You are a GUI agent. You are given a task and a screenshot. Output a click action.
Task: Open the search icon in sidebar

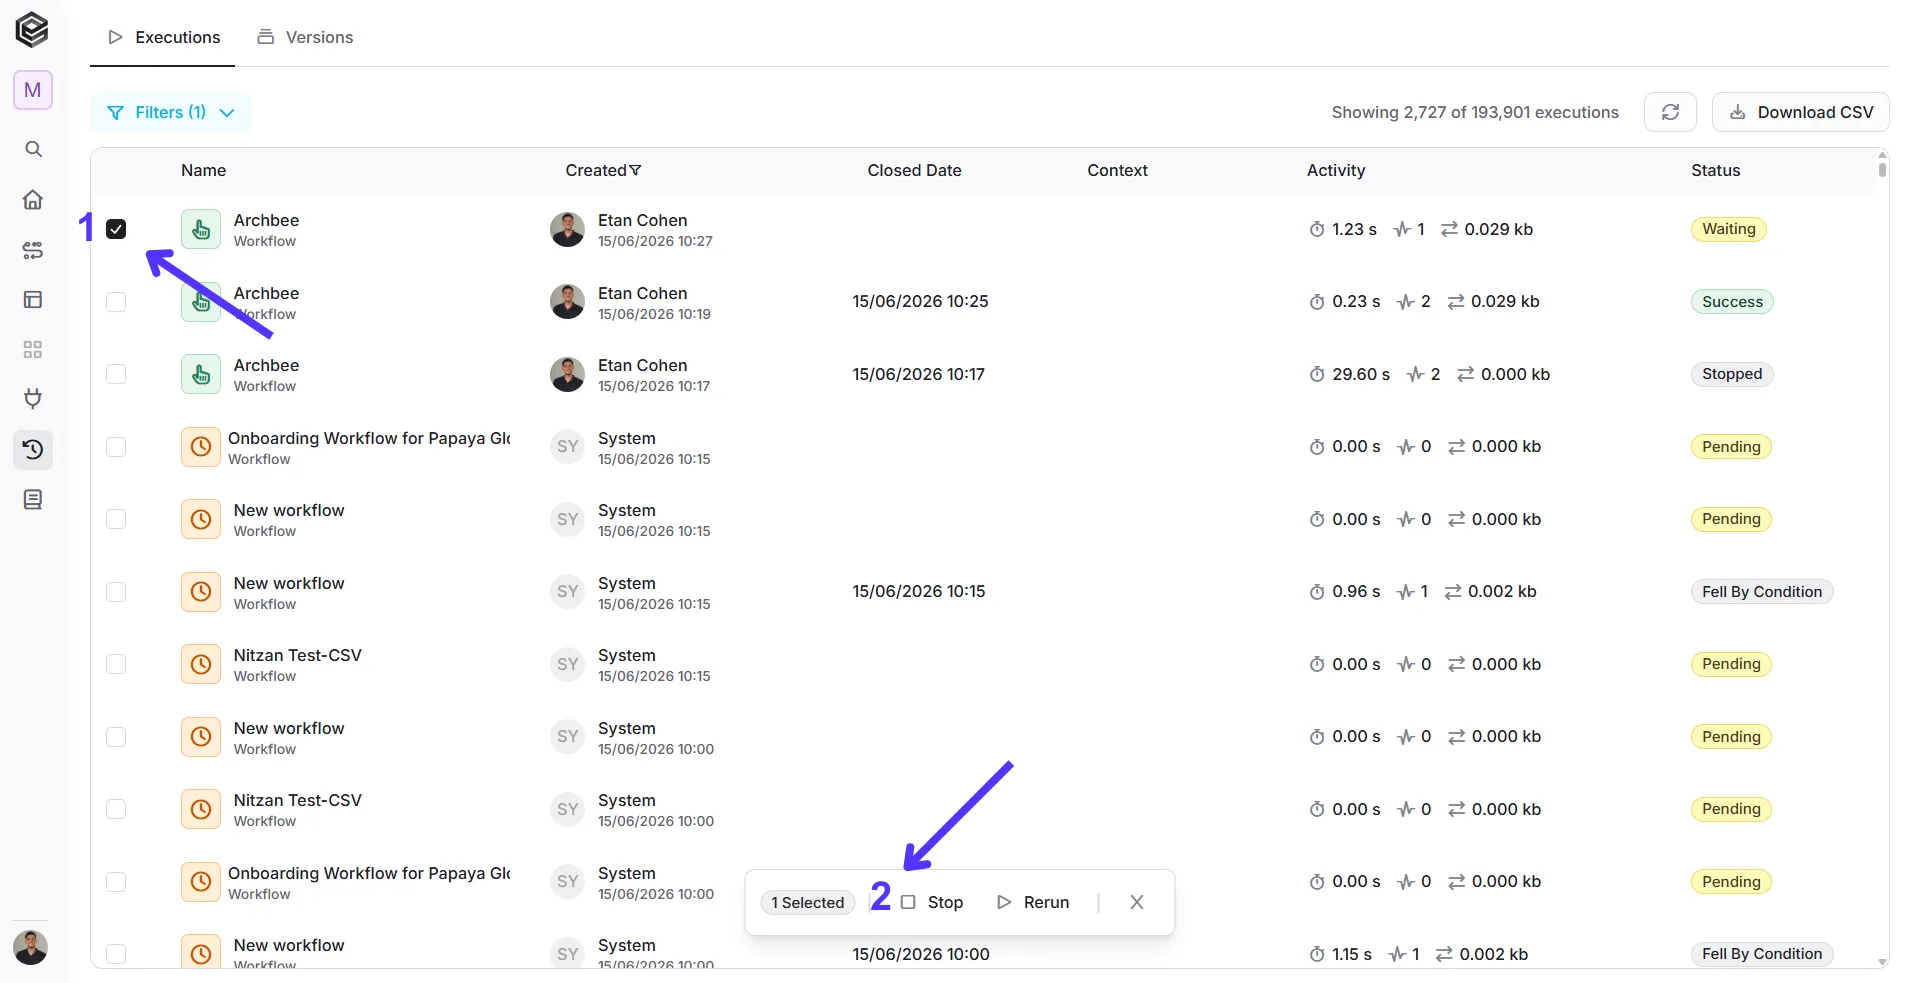[x=33, y=149]
